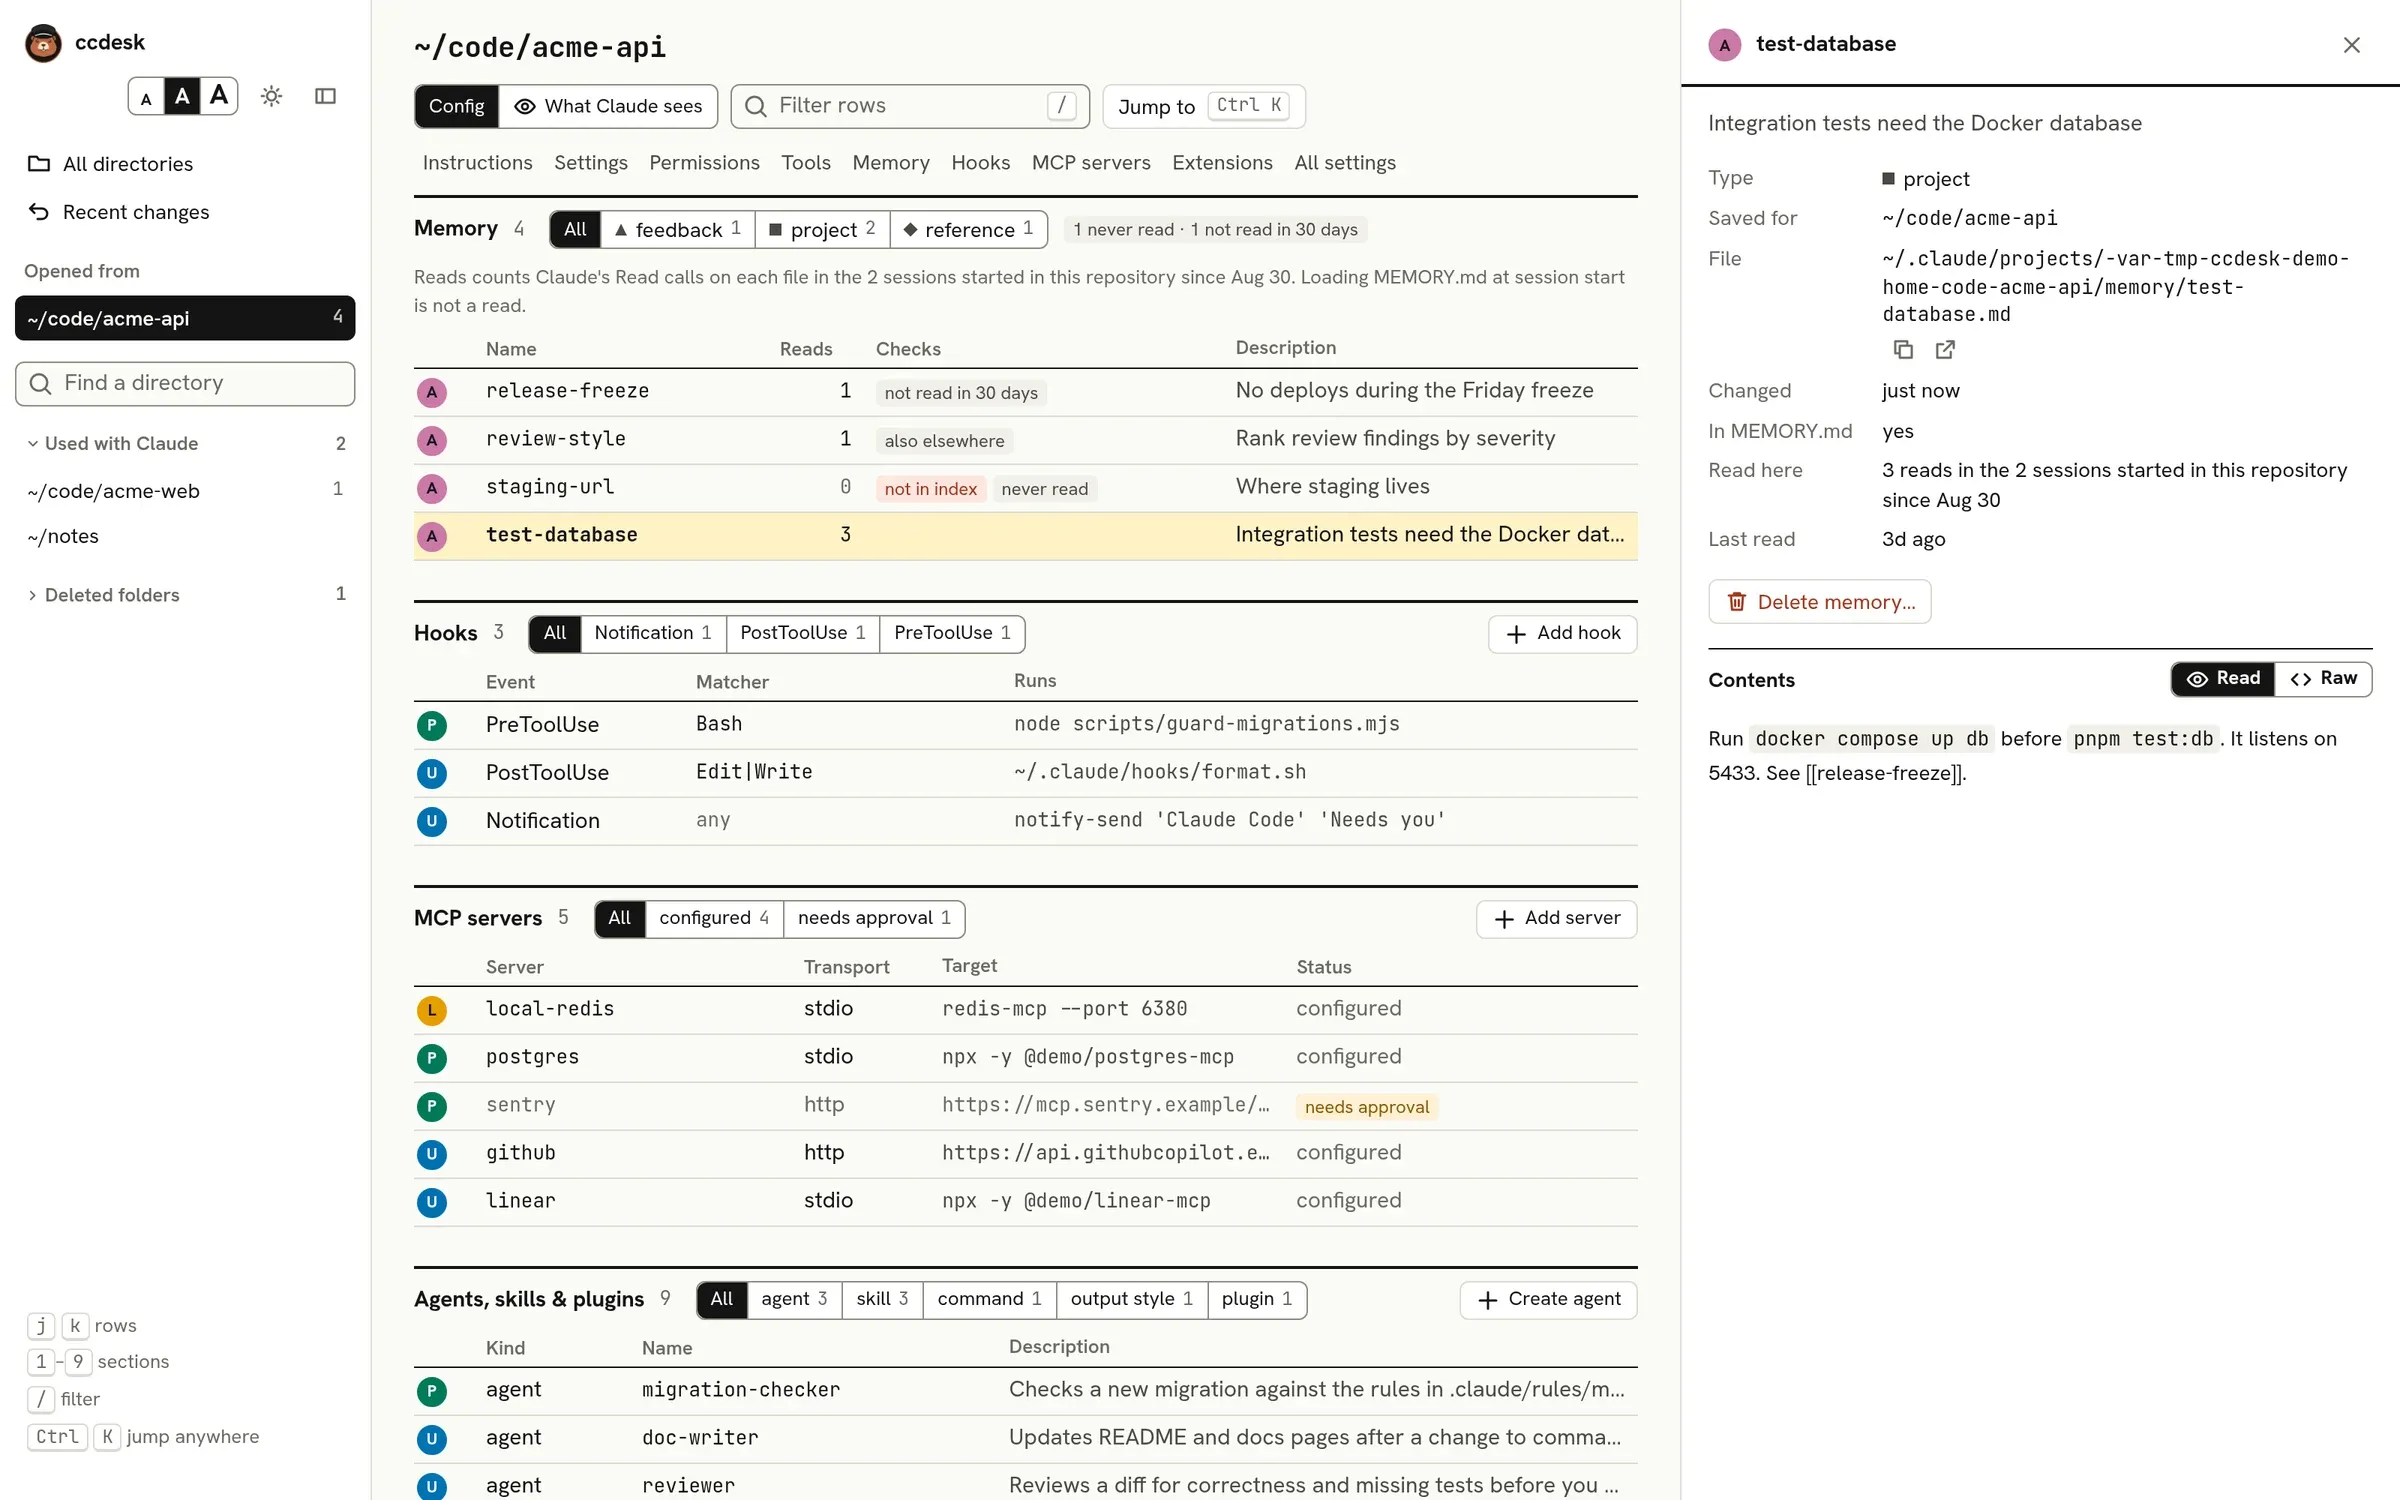Open memory file externally icon
The height and width of the screenshot is (1500, 2400).
tap(1945, 349)
